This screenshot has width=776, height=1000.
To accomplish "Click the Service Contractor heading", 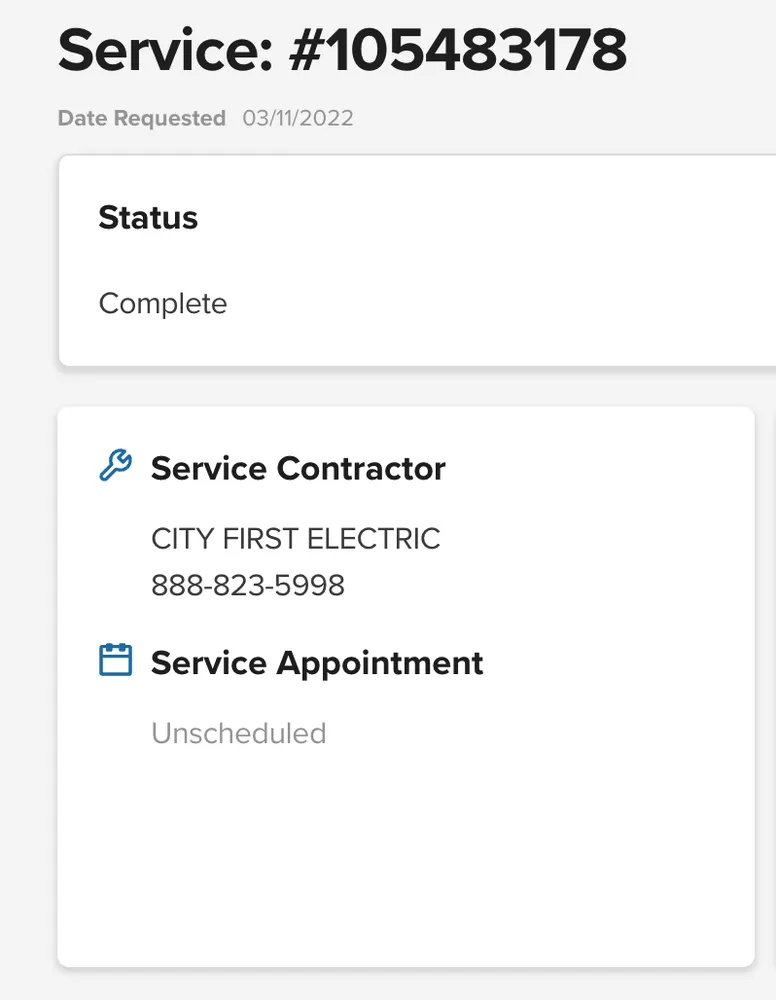I will coord(298,468).
